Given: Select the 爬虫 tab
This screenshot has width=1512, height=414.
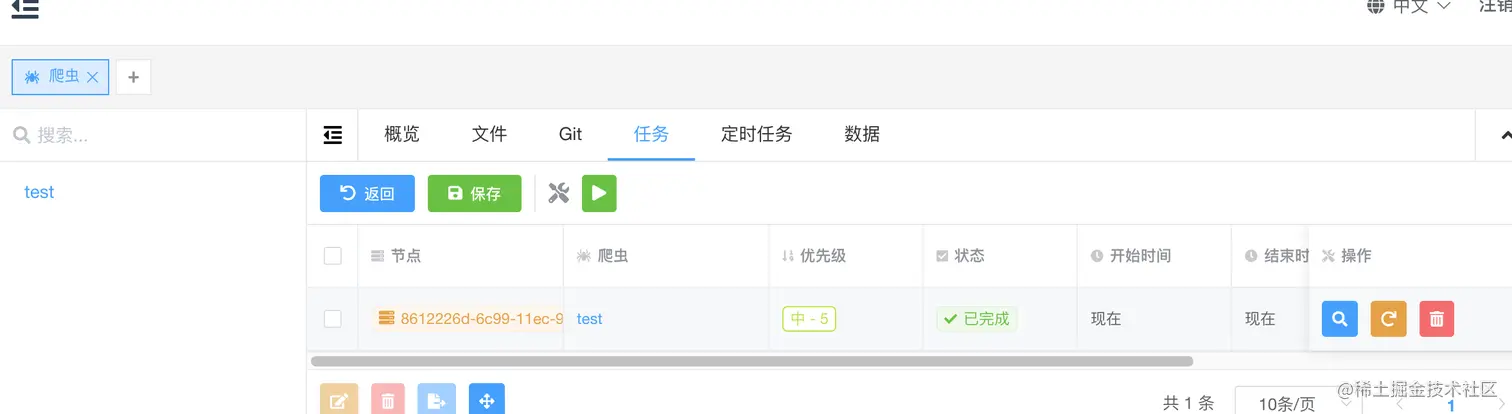Looking at the screenshot, I should pos(60,77).
